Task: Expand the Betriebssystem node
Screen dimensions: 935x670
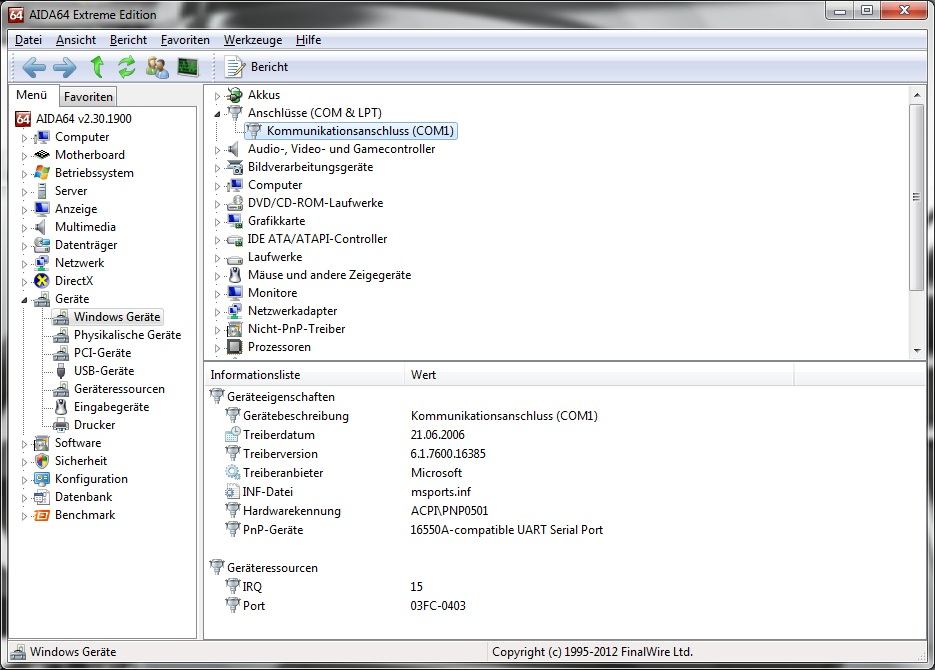Action: coord(24,174)
